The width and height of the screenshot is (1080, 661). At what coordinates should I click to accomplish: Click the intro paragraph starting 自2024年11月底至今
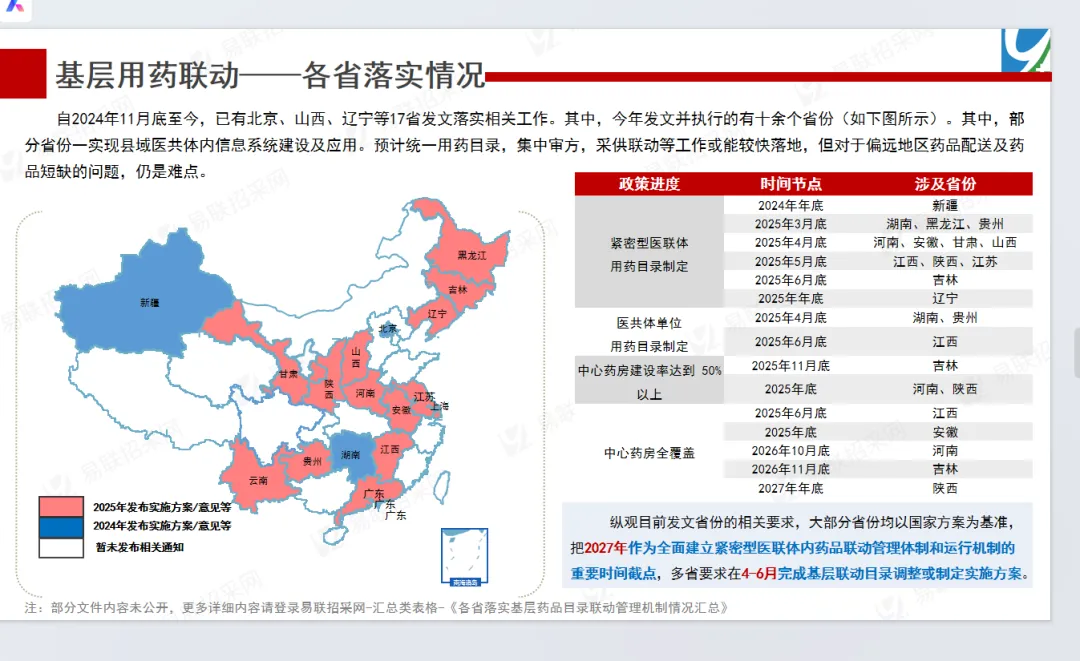pos(525,145)
